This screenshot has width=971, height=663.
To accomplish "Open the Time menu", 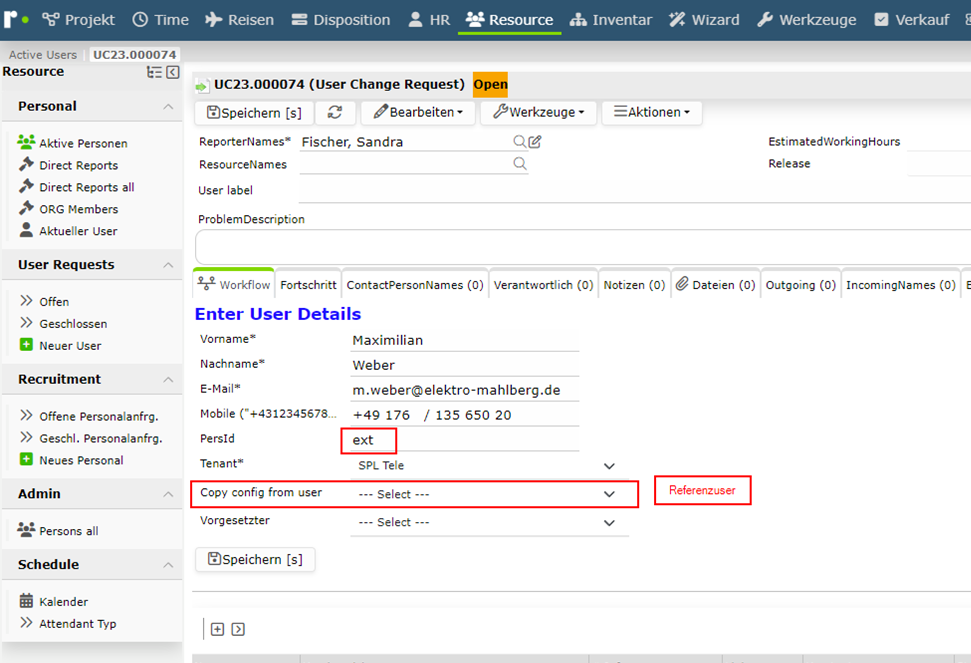I will coord(160,20).
